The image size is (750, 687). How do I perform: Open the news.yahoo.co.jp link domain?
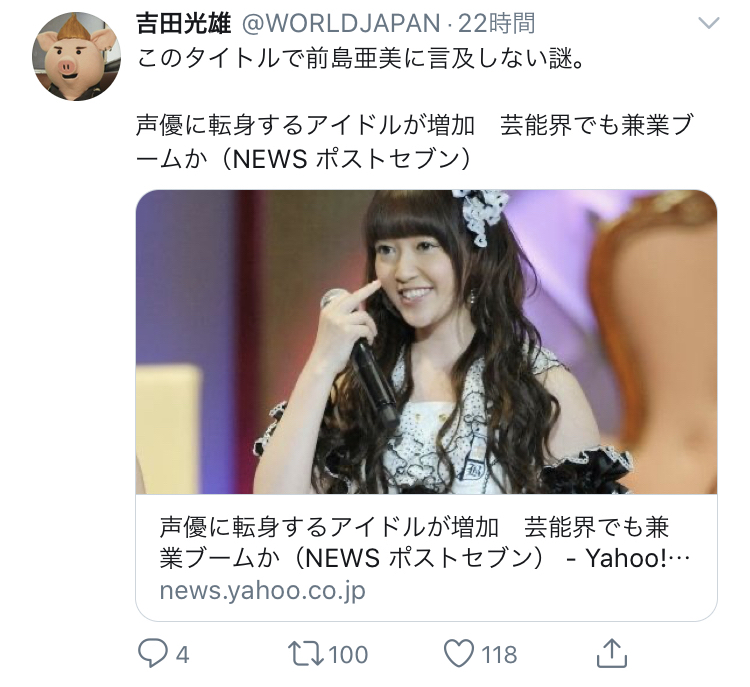263,591
